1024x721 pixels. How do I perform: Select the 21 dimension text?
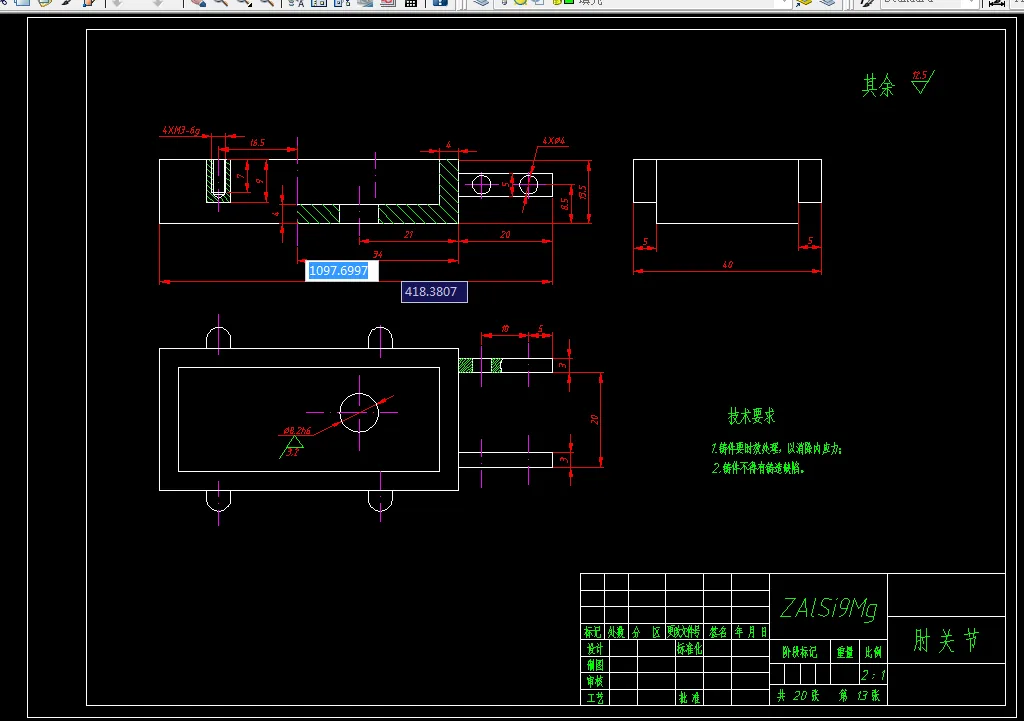[x=408, y=234]
